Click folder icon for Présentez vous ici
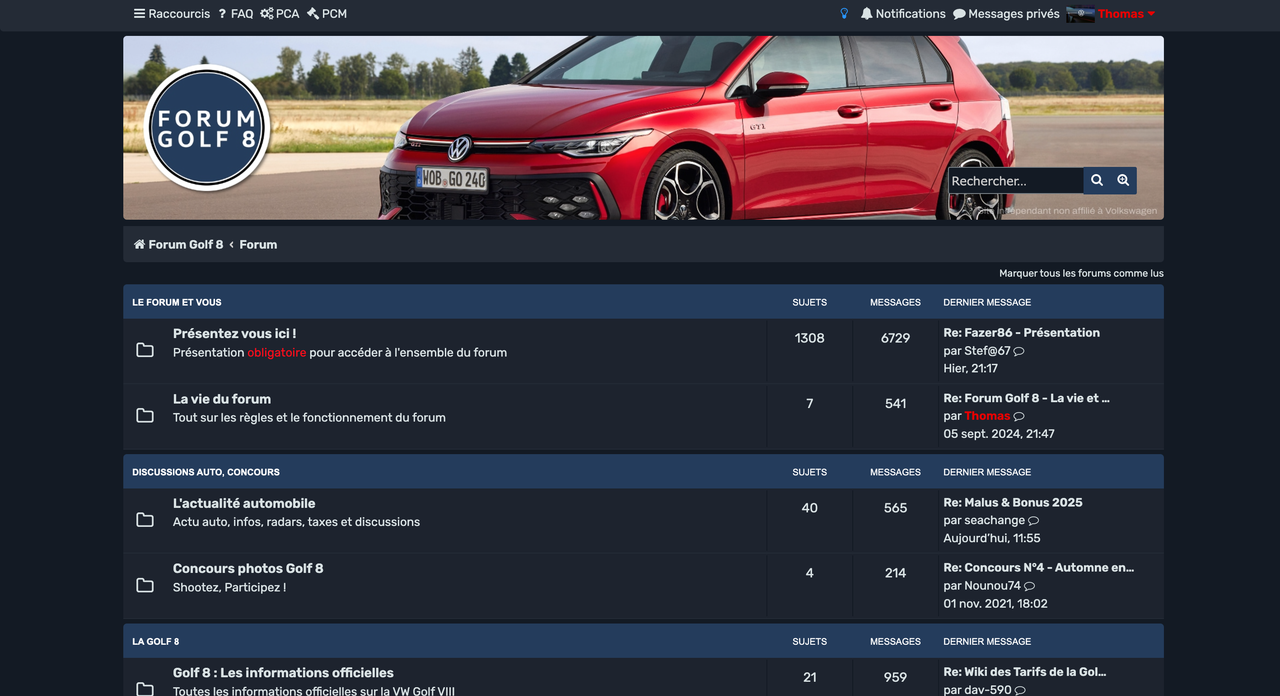This screenshot has width=1280, height=696. click(x=145, y=350)
